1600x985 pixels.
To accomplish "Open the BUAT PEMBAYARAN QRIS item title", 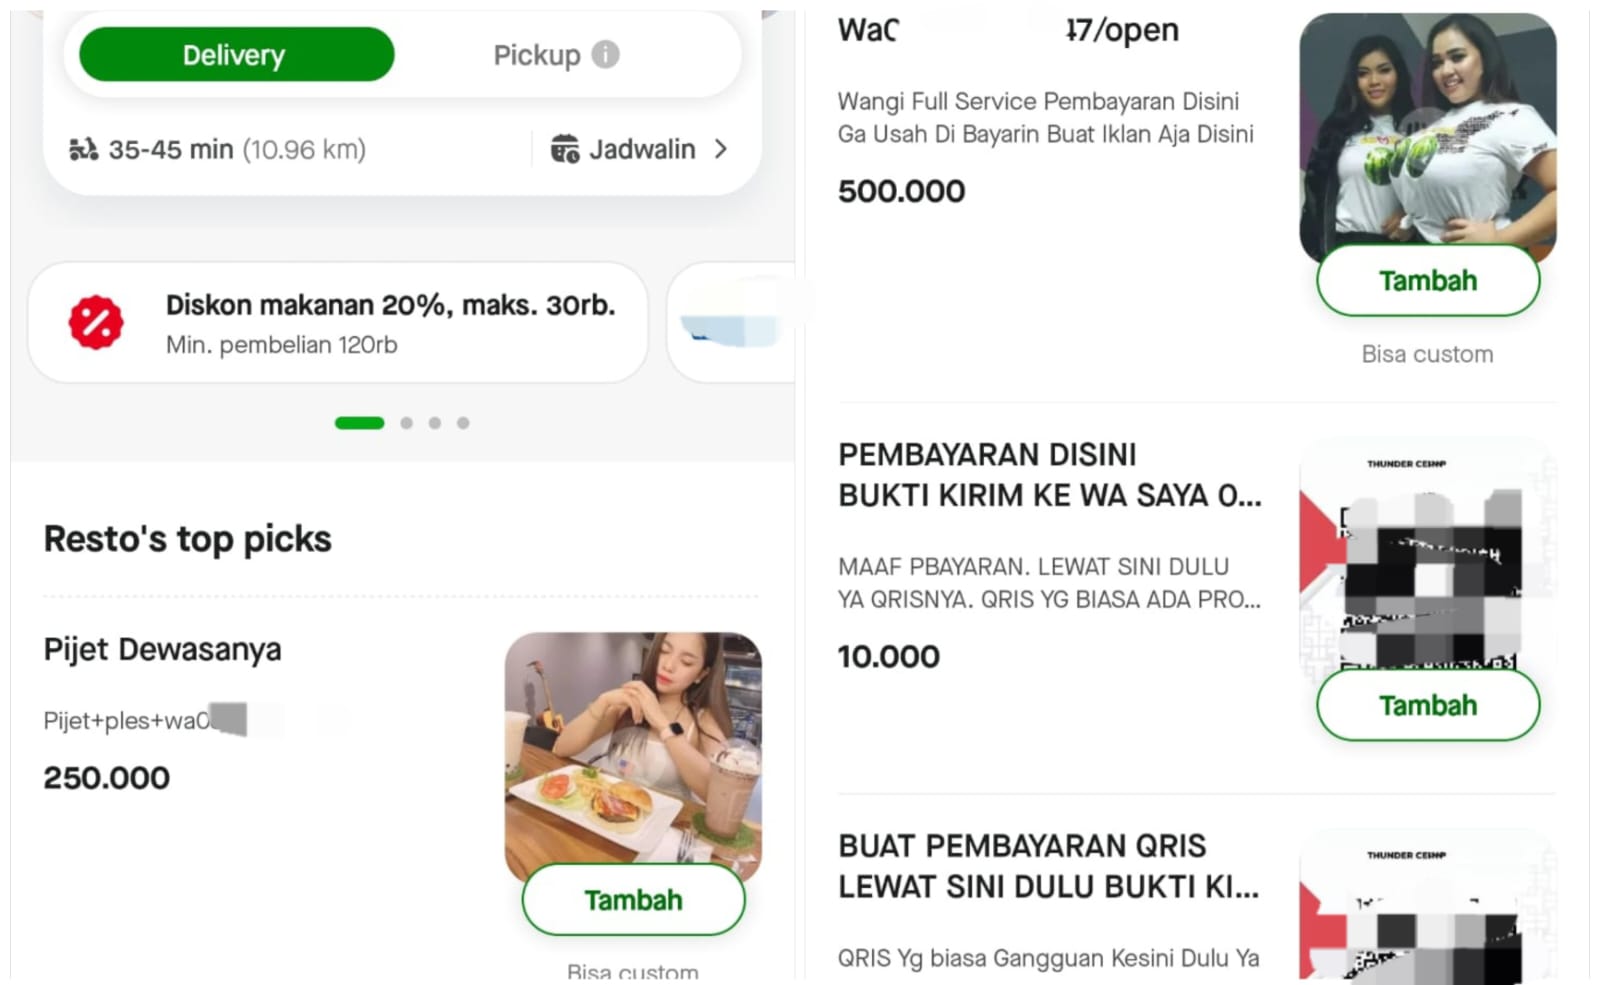I will [x=1048, y=866].
